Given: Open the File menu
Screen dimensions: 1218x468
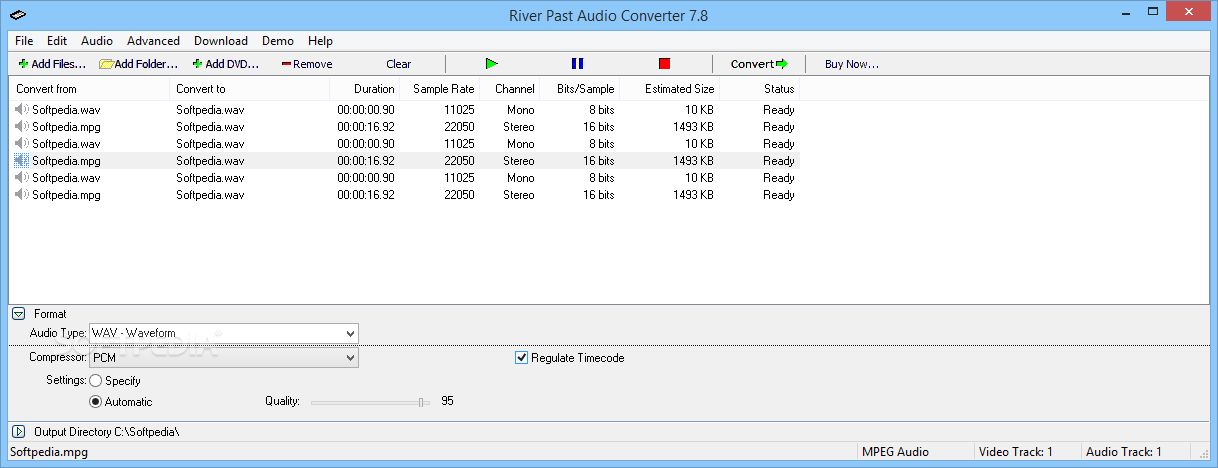Looking at the screenshot, I should click(24, 41).
